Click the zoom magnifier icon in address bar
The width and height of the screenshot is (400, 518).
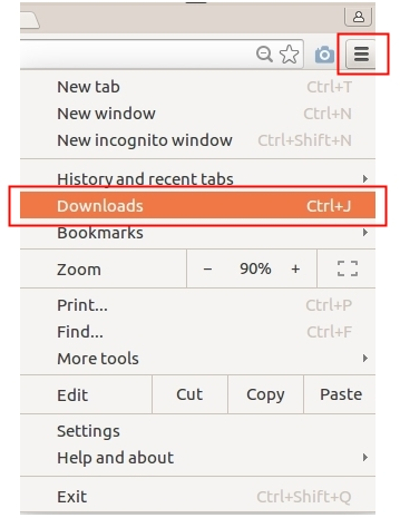click(x=264, y=54)
